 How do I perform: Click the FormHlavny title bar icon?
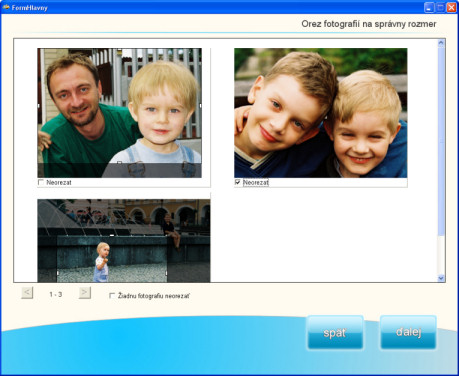pos(6,7)
